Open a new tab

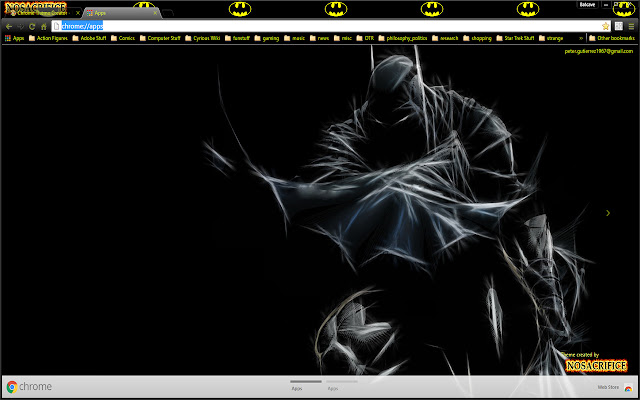(168, 13)
